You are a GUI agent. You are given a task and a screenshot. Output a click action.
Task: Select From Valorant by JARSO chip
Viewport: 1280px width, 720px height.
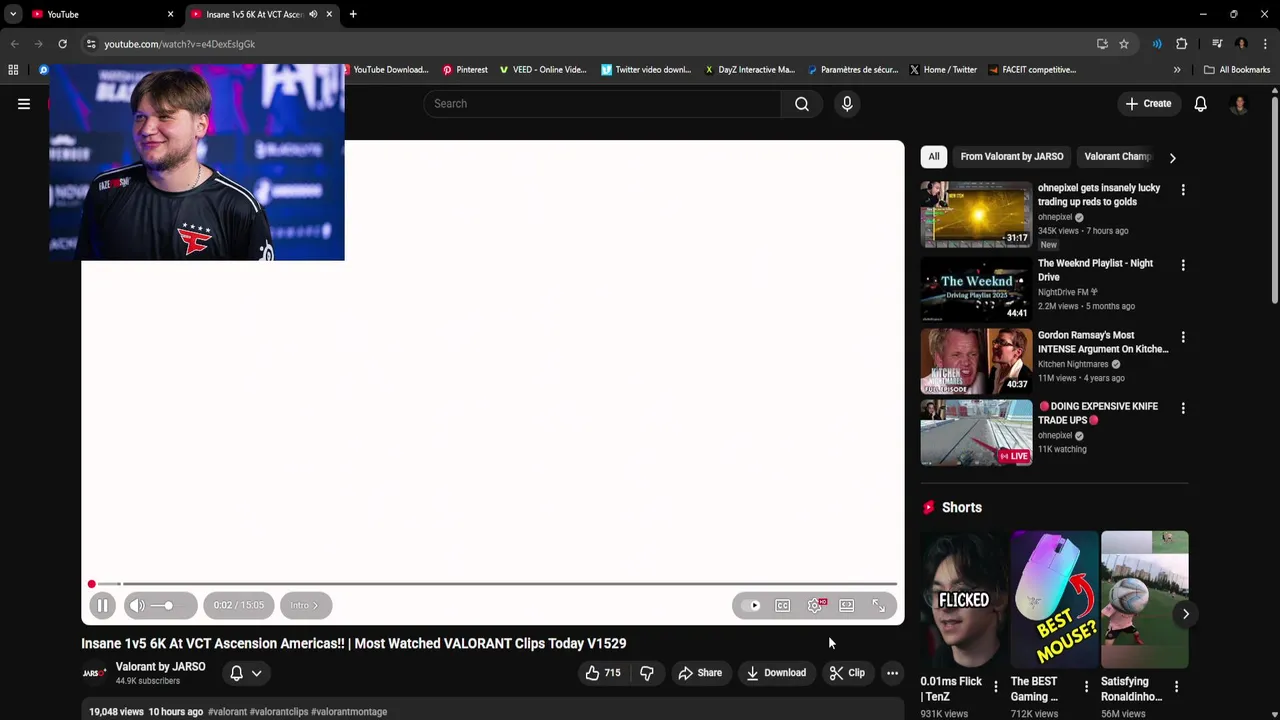pyautogui.click(x=1012, y=157)
